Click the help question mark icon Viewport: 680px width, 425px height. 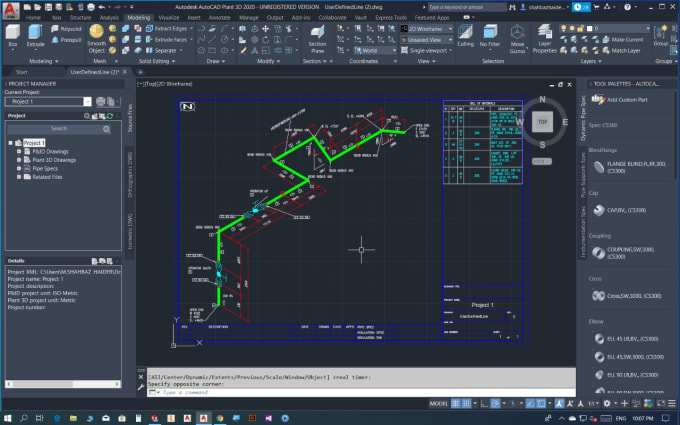point(627,7)
